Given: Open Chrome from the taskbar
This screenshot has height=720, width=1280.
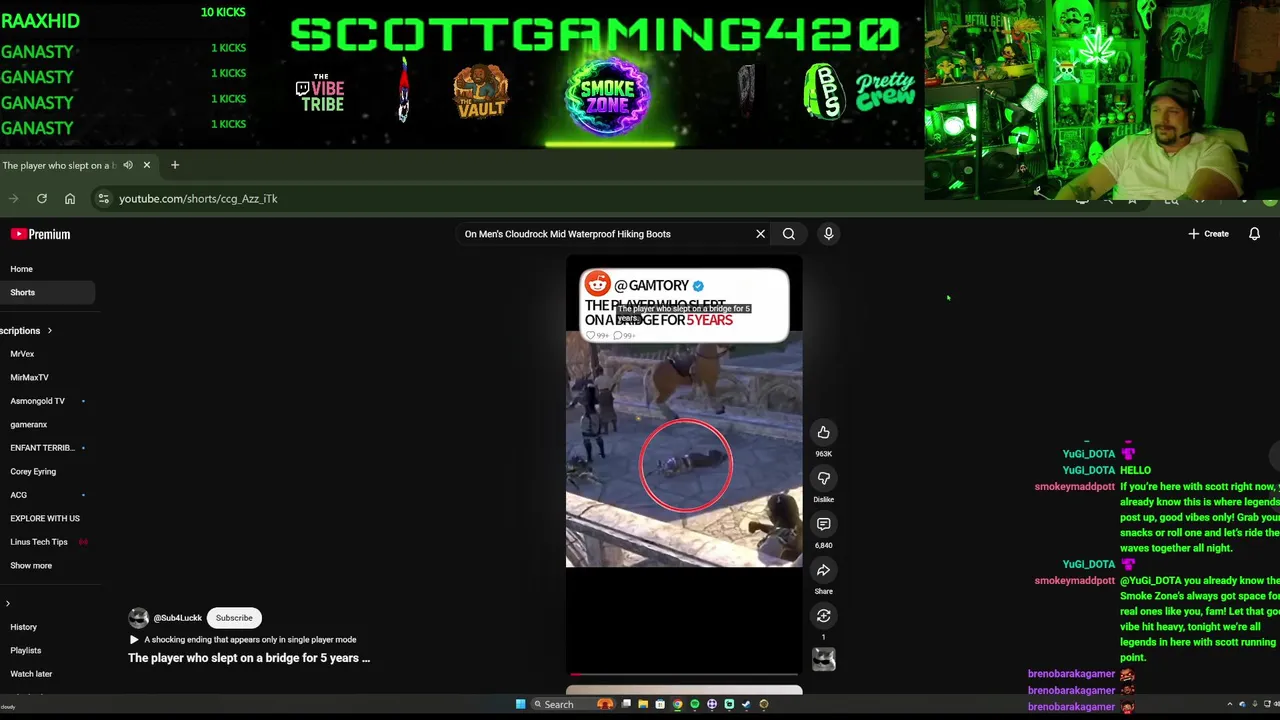Looking at the screenshot, I should 678,704.
